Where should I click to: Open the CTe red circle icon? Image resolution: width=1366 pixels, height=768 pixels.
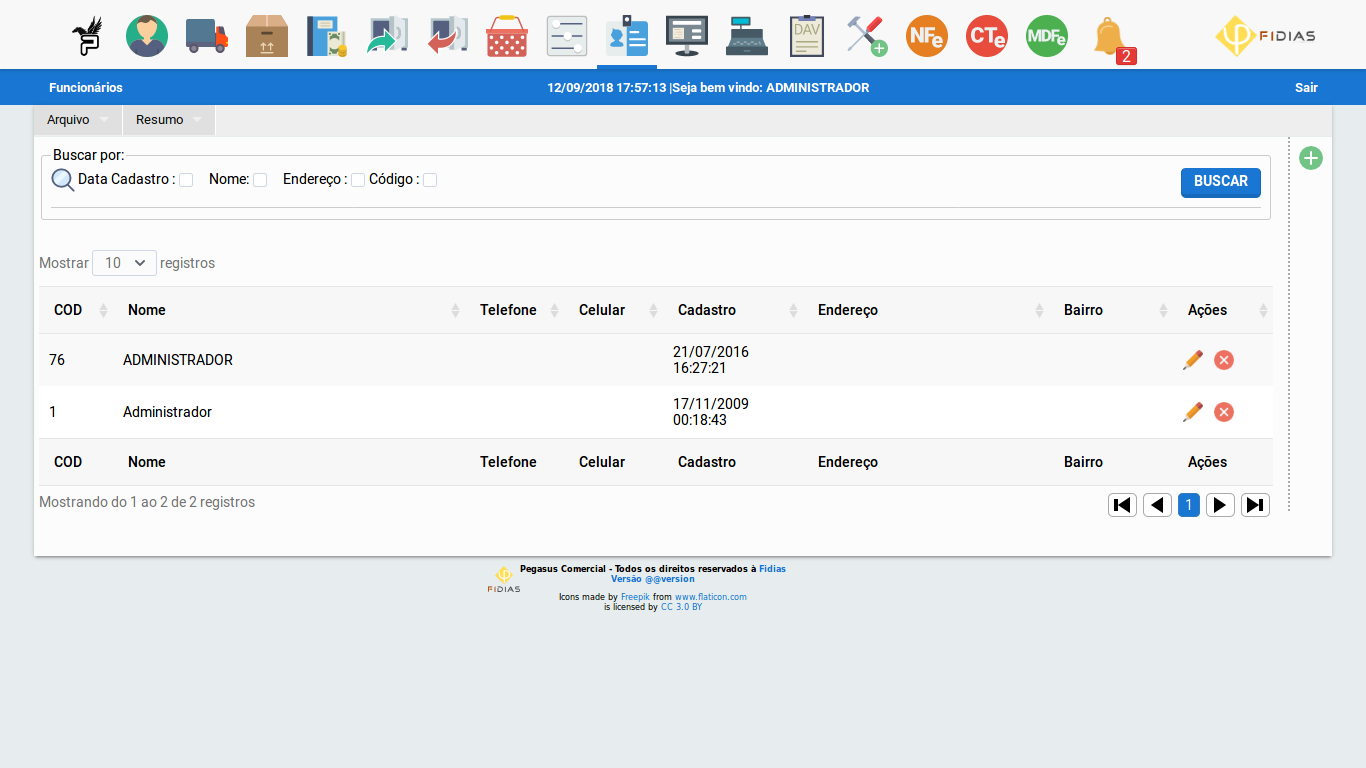tap(987, 36)
